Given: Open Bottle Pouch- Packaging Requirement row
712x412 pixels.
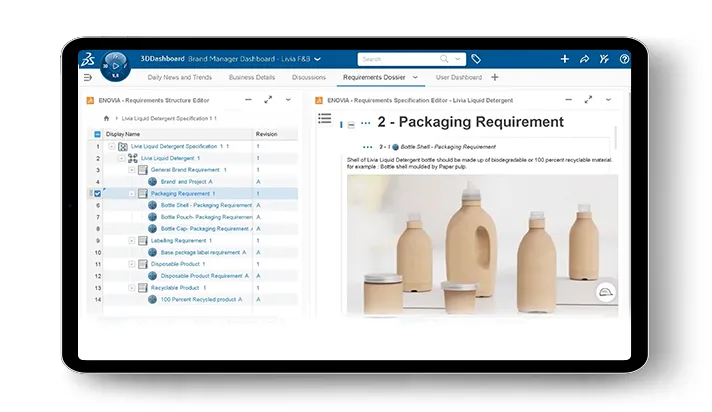Looking at the screenshot, I should click(206, 217).
